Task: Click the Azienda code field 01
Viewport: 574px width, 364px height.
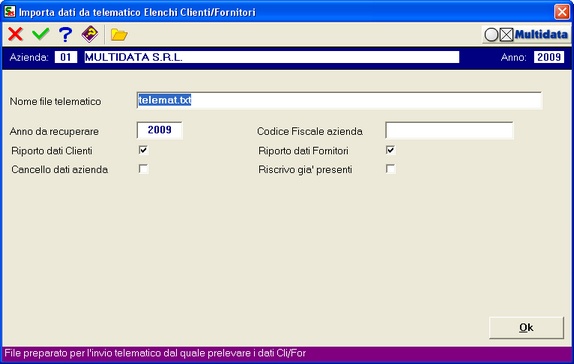Action: [66, 57]
